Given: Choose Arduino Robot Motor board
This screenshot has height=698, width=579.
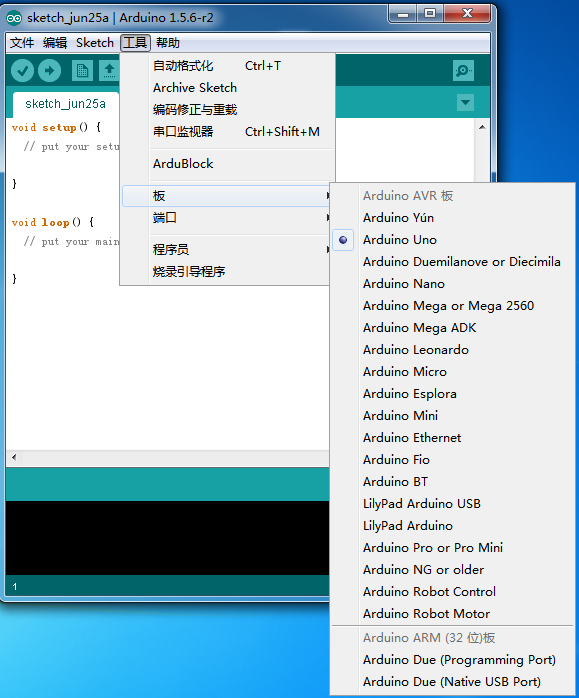Looking at the screenshot, I should pyautogui.click(x=453, y=613).
